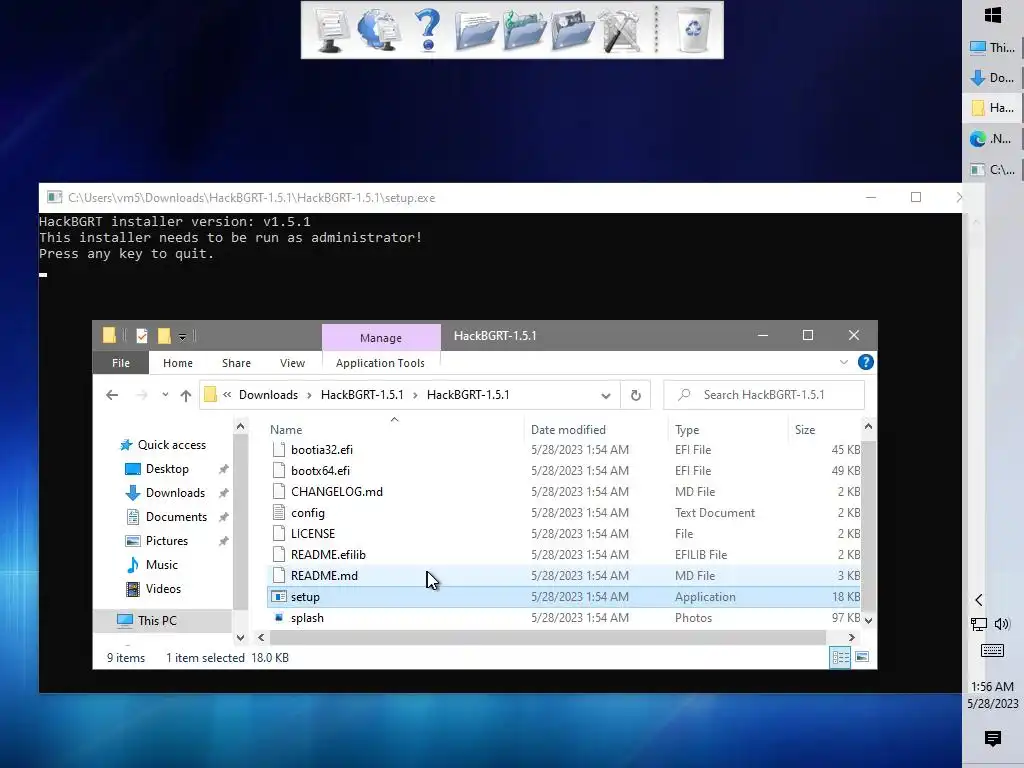The image size is (1024, 768).
Task: Click the file list horizontal scrollbar
Action: tap(548, 637)
